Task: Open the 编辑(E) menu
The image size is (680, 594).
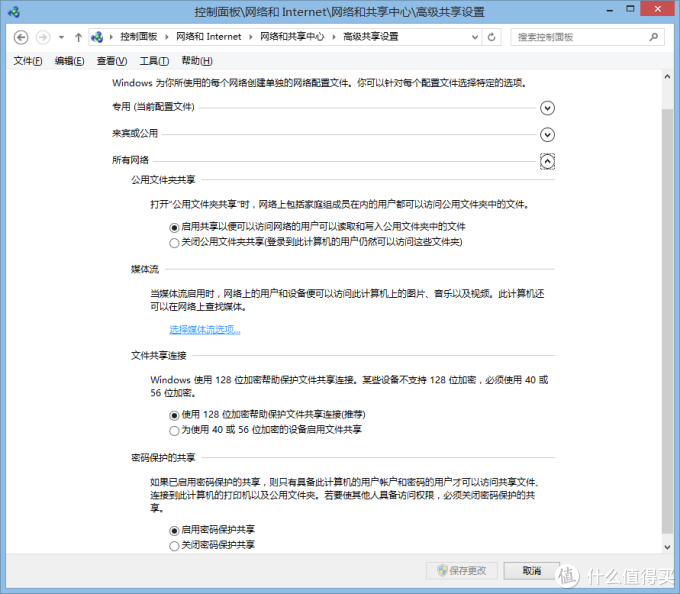Action: (x=69, y=61)
